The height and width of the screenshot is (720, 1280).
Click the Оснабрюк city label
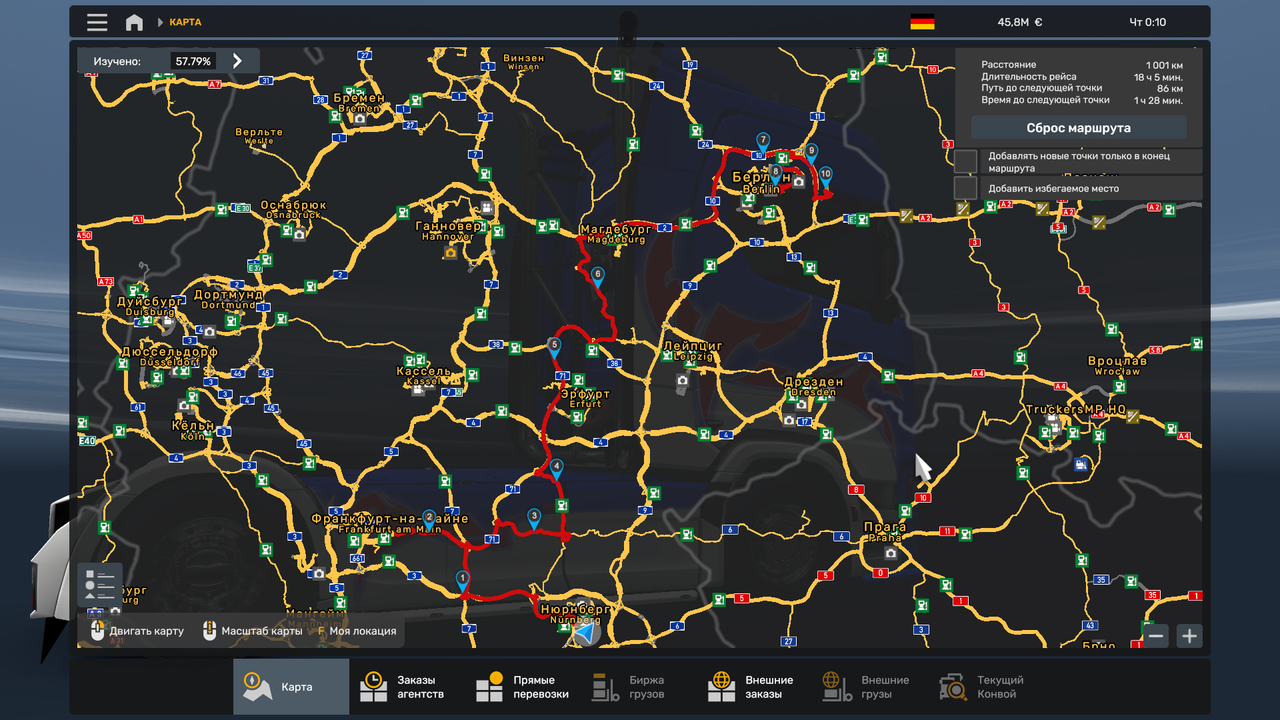click(293, 205)
